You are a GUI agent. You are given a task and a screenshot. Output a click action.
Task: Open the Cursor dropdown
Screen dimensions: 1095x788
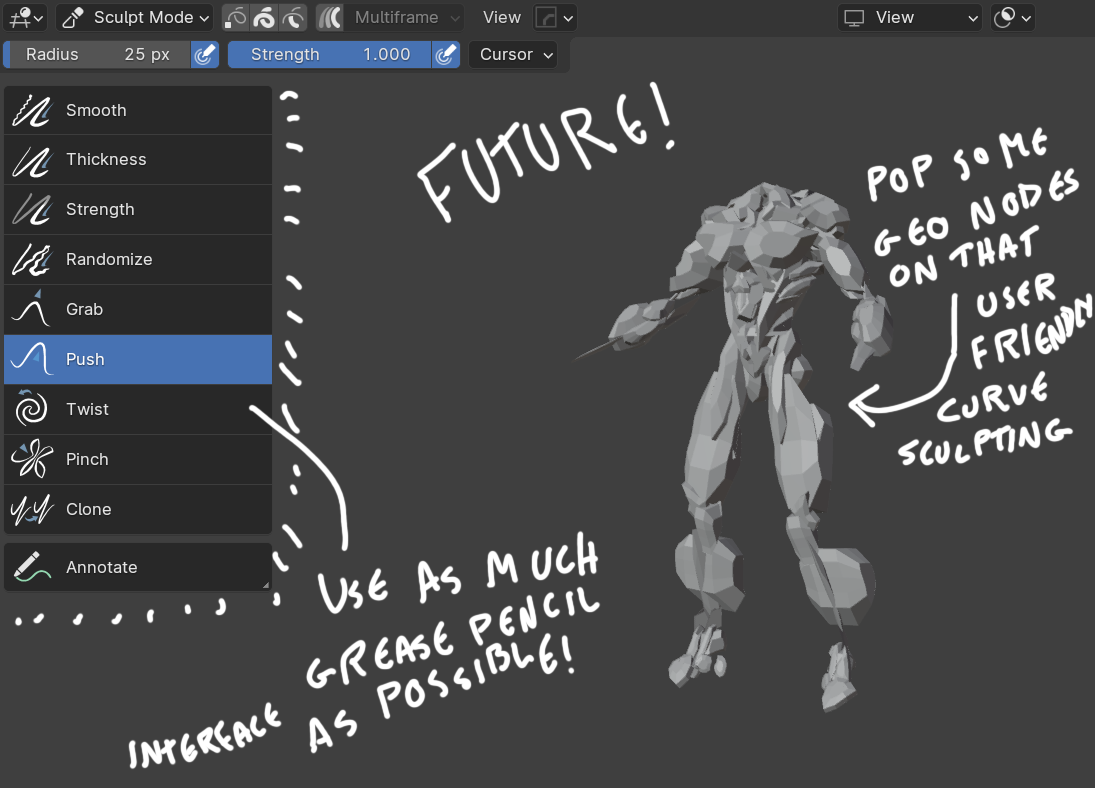pyautogui.click(x=513, y=54)
